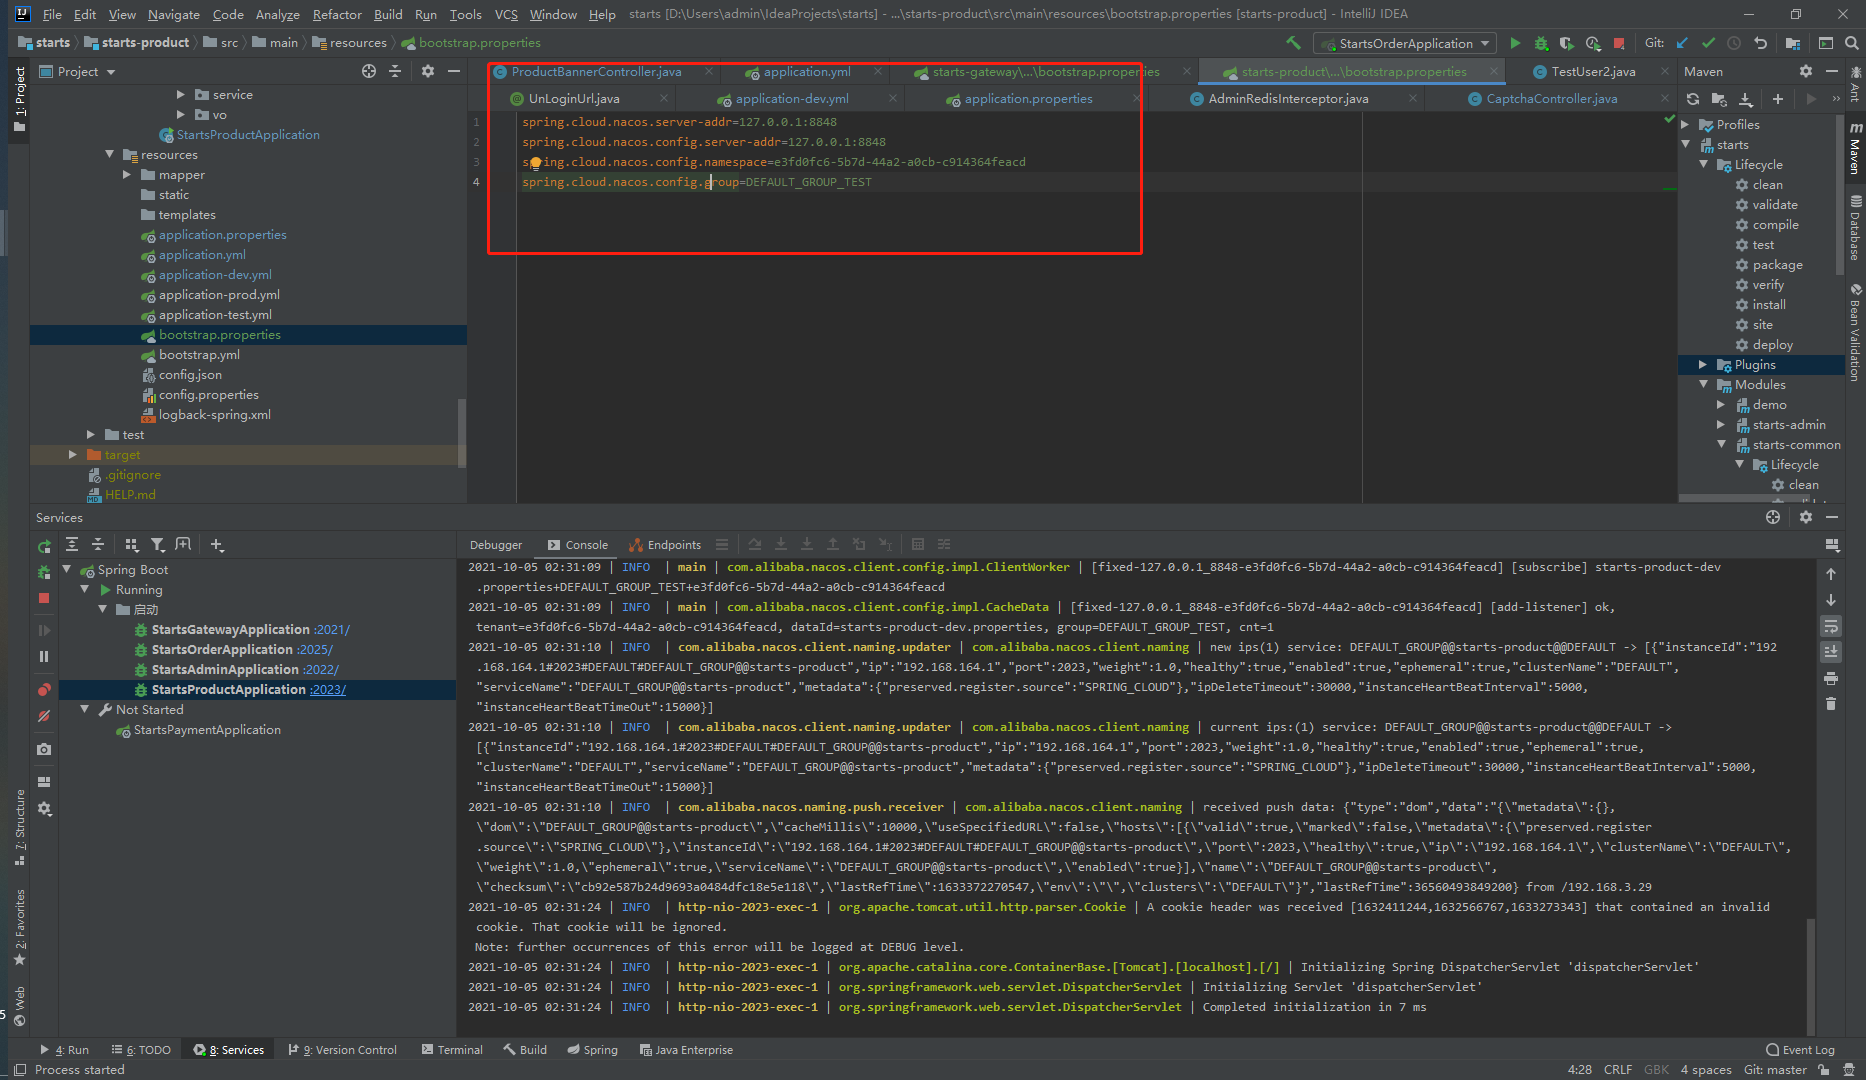Click the Git: master branch widget
Screen dimensions: 1866x1080
point(1775,1069)
